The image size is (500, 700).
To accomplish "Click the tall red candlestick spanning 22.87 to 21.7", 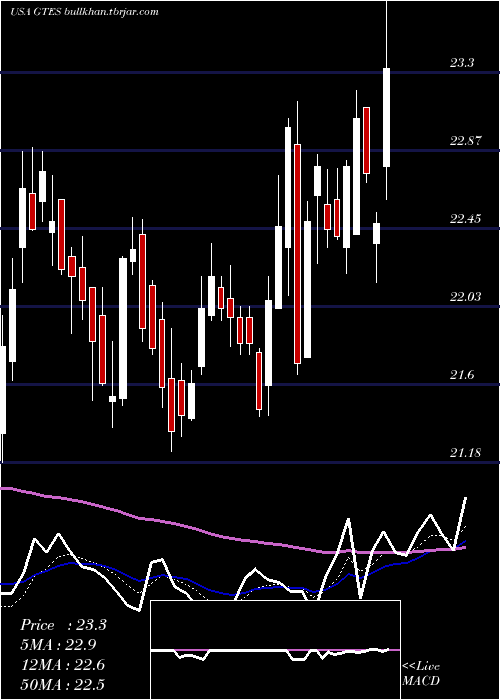I will coord(297,254).
